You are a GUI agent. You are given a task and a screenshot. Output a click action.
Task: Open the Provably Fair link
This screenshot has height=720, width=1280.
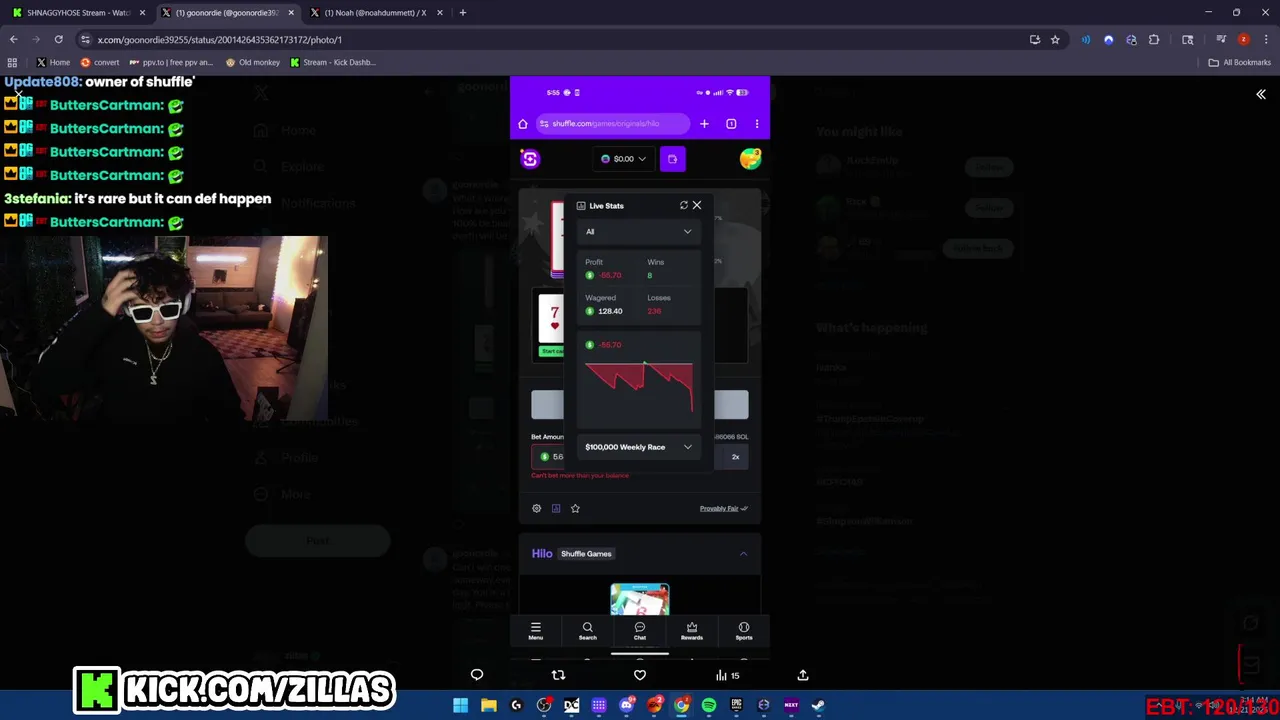pos(723,508)
